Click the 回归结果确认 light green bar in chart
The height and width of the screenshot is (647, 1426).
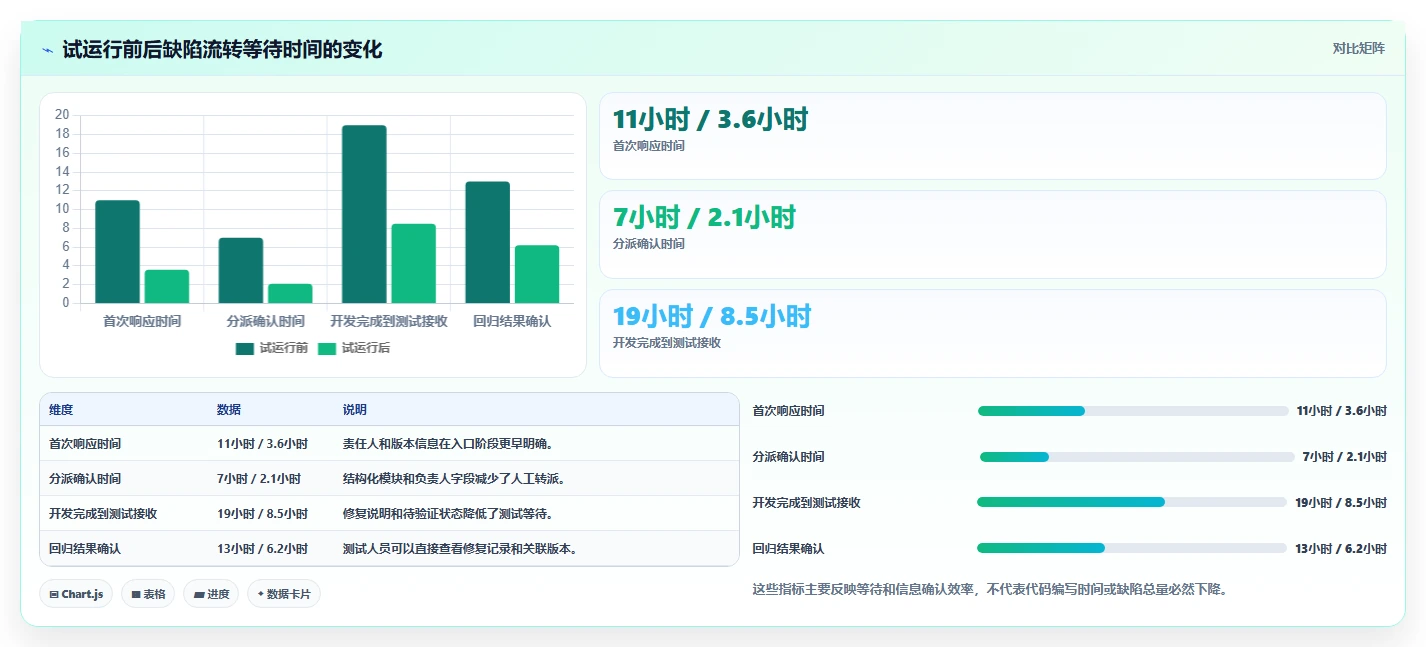coord(537,274)
